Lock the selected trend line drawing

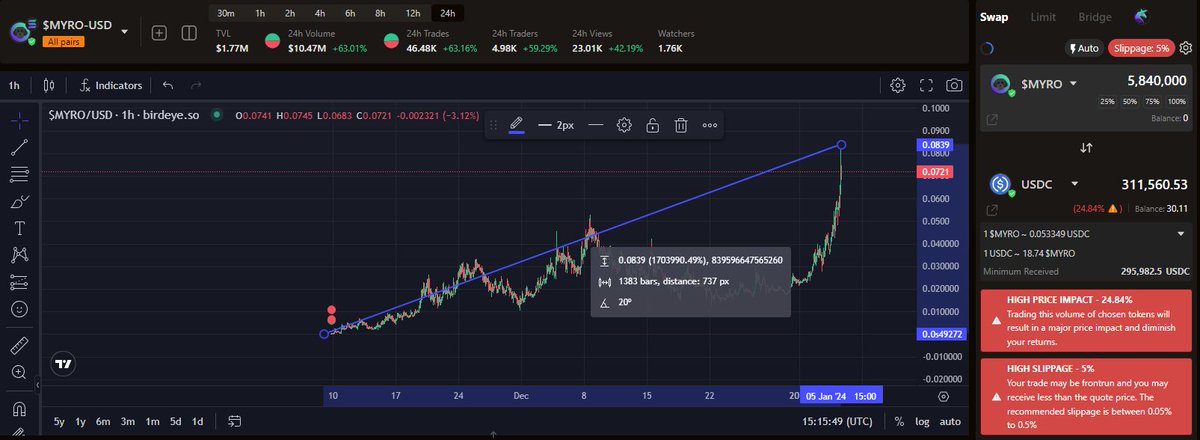pyautogui.click(x=652, y=125)
